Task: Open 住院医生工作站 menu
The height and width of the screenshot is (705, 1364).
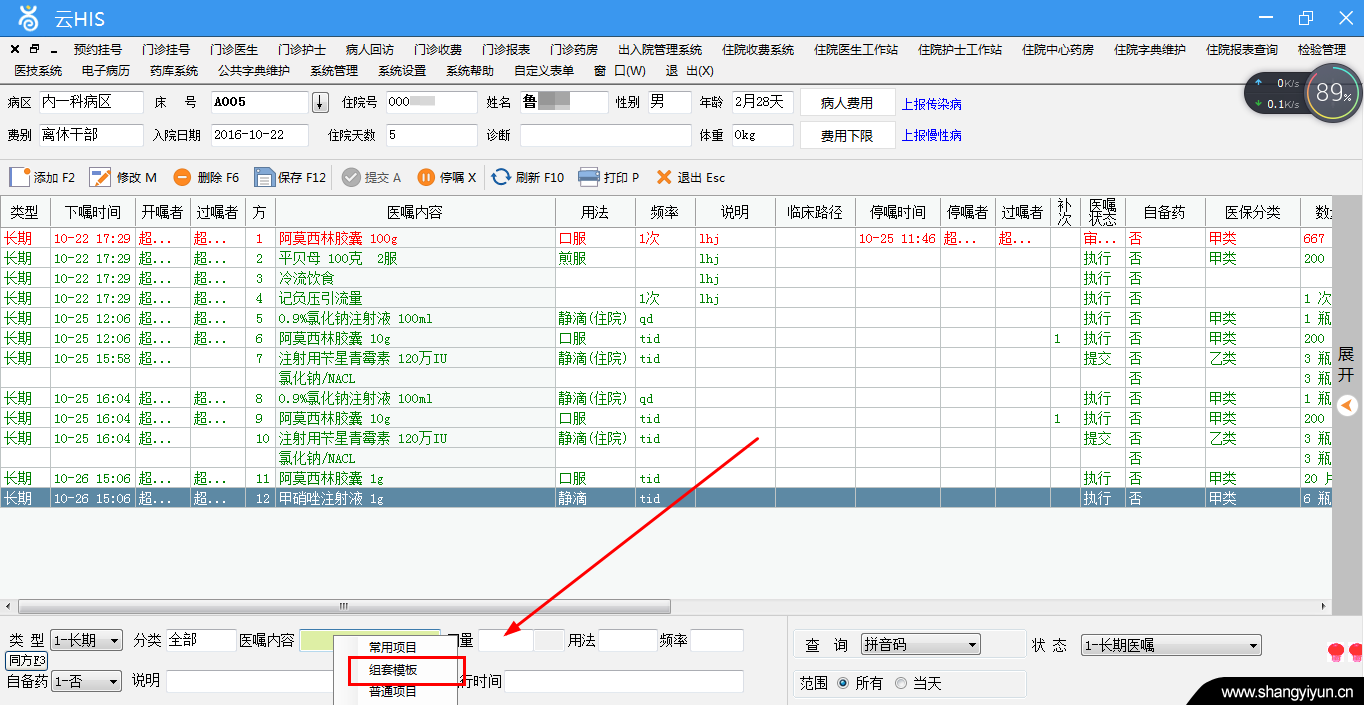Action: 856,49
